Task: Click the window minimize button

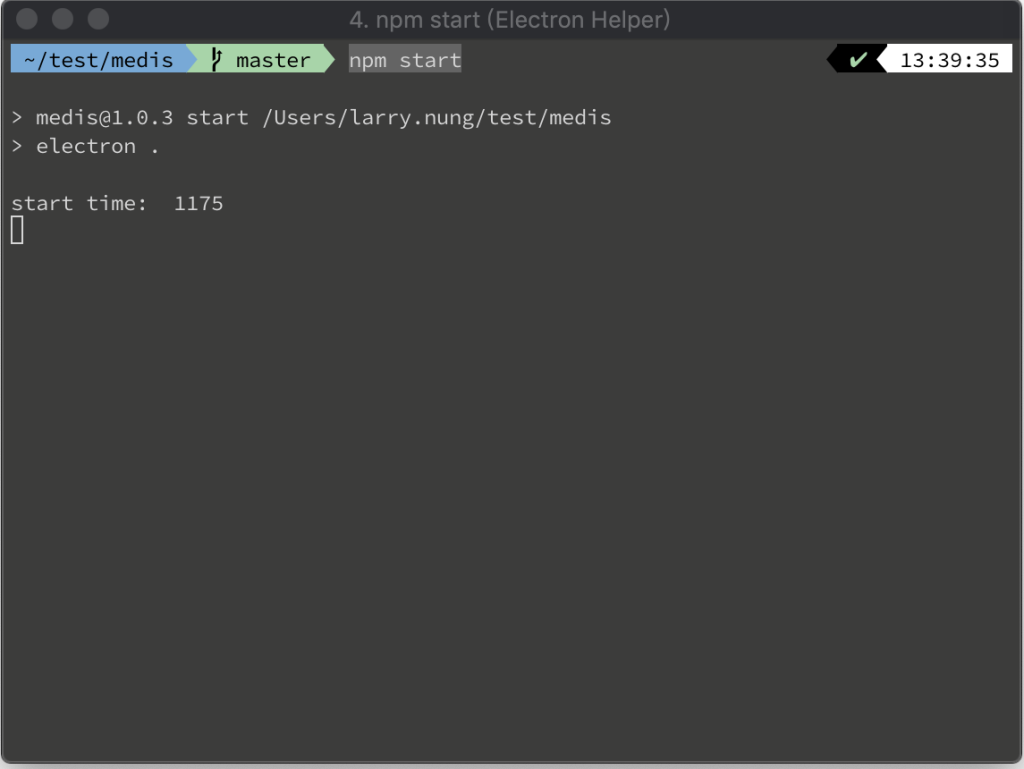Action: [63, 19]
